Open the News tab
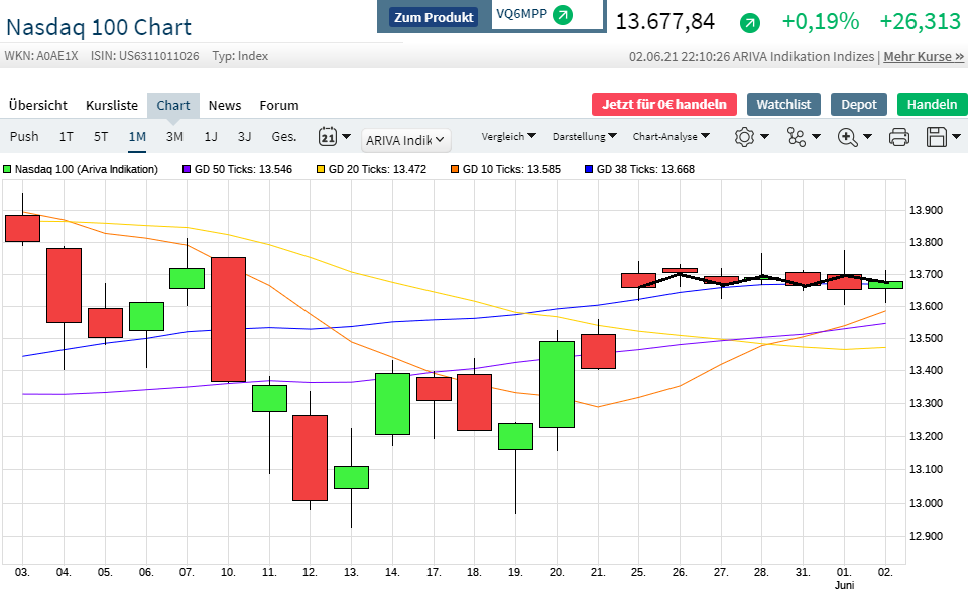This screenshot has width=975, height=592. click(x=224, y=105)
